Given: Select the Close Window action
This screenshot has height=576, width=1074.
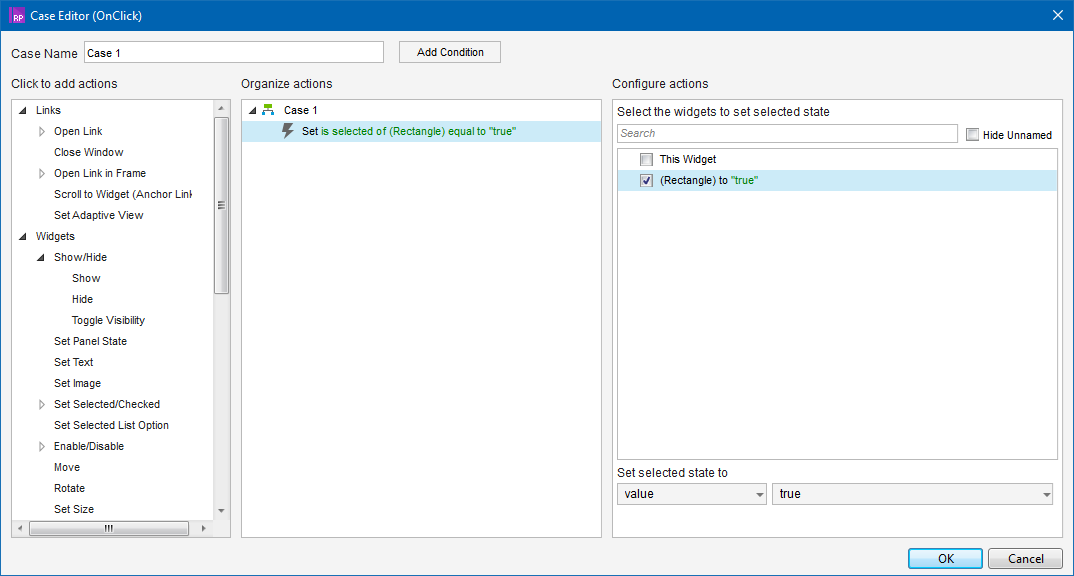Looking at the screenshot, I should pyautogui.click(x=88, y=152).
